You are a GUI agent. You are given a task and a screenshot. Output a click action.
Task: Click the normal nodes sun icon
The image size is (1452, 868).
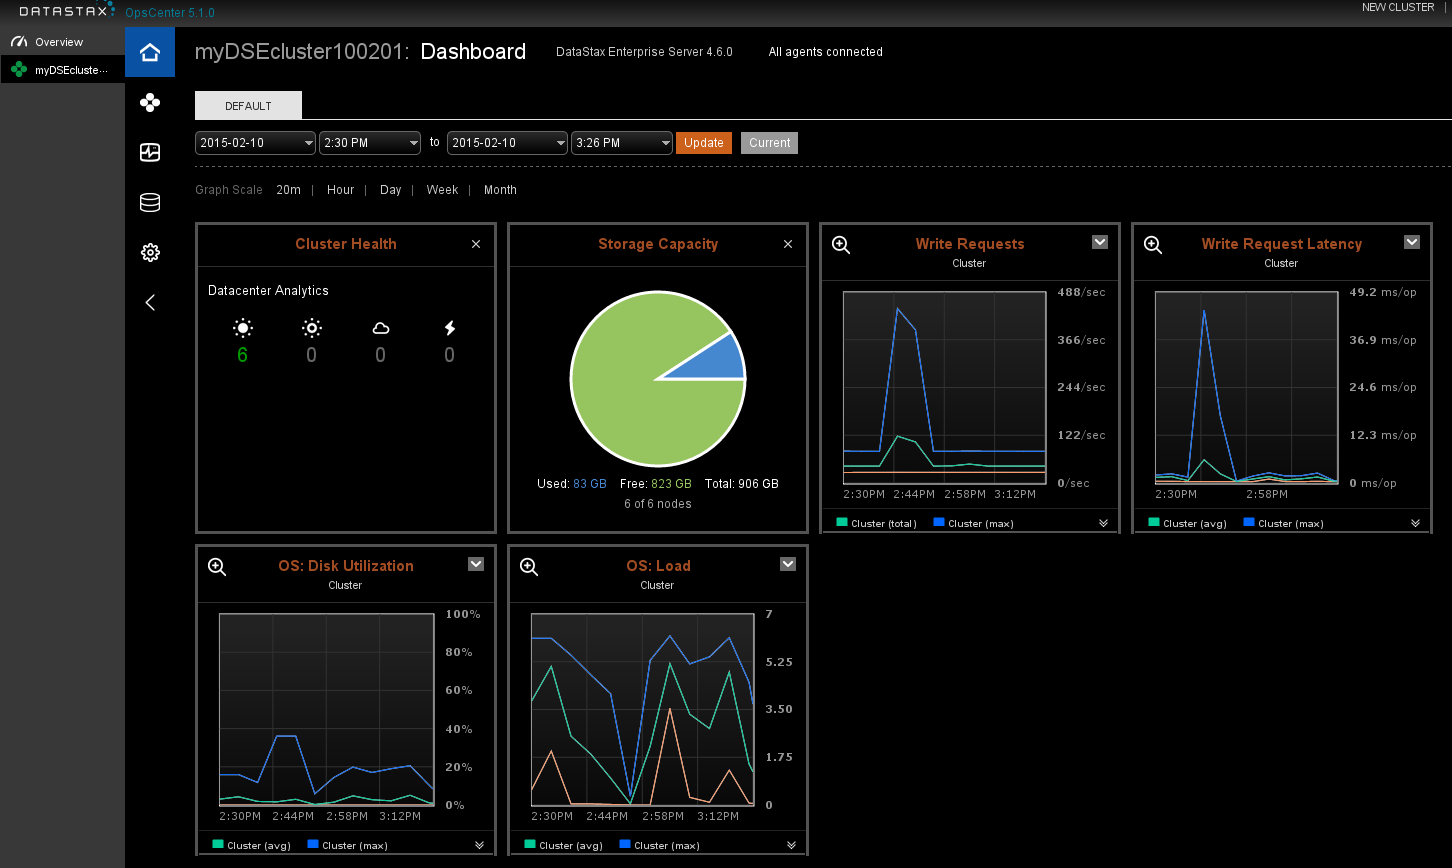(243, 328)
